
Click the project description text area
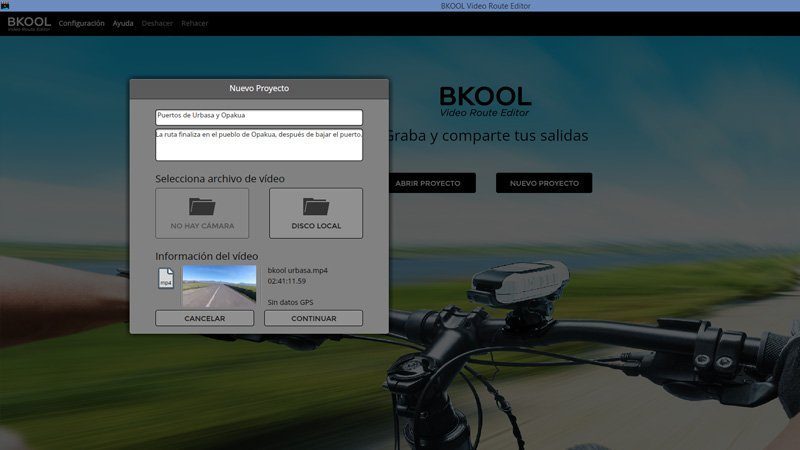pyautogui.click(x=259, y=145)
